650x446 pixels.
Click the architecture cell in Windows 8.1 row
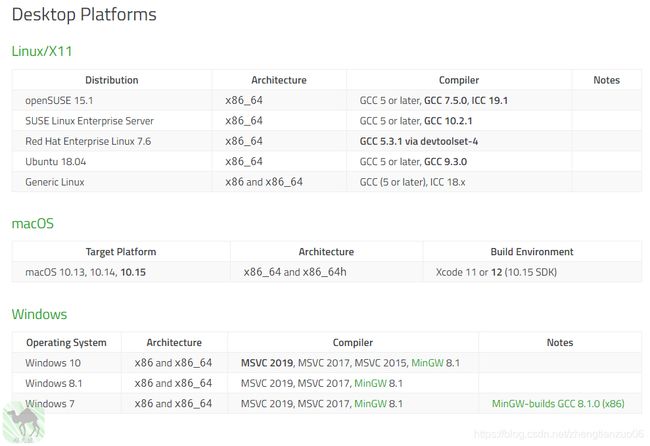[x=173, y=383]
